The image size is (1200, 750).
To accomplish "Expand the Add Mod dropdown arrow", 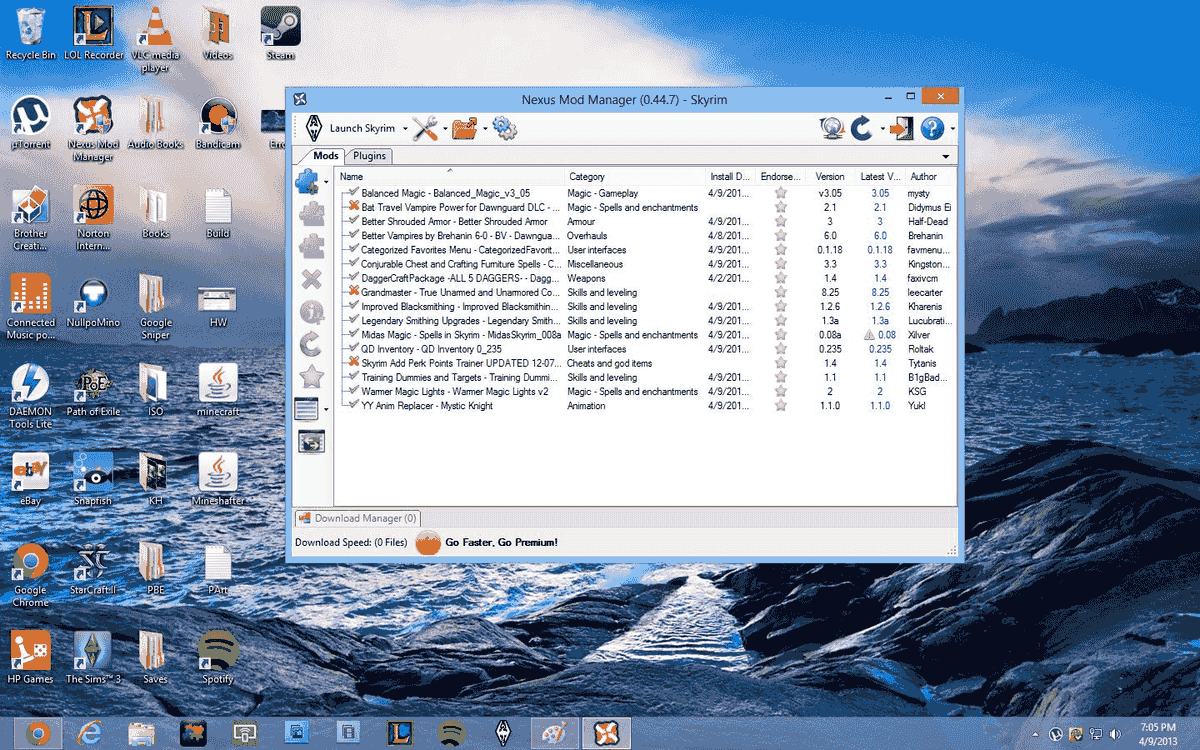I will (x=326, y=183).
